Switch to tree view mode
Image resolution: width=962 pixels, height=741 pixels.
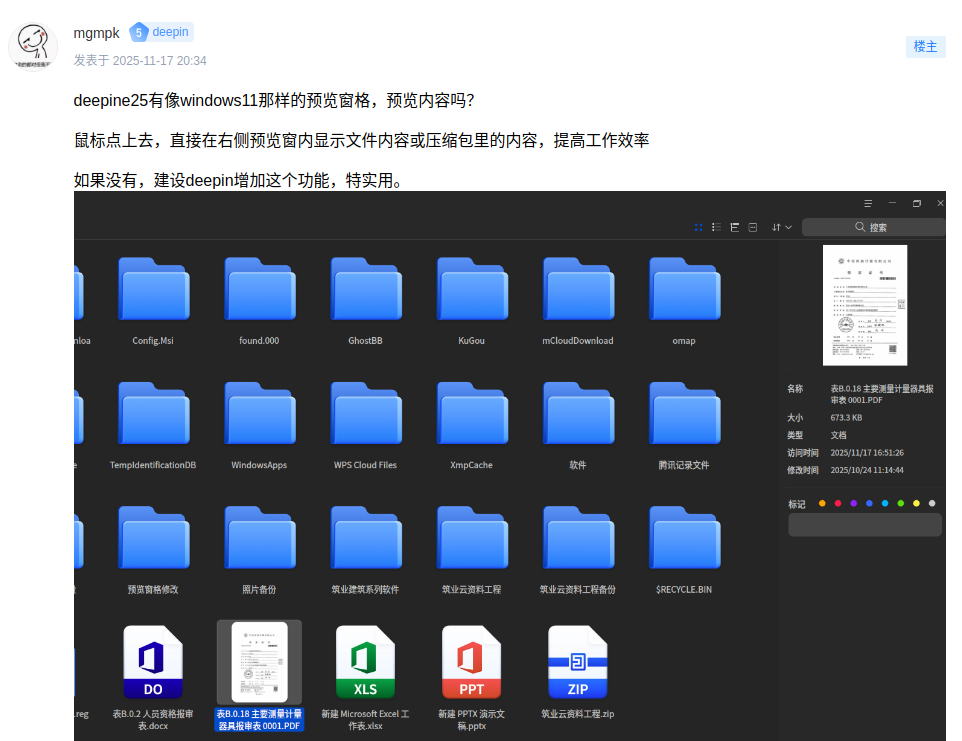point(734,228)
